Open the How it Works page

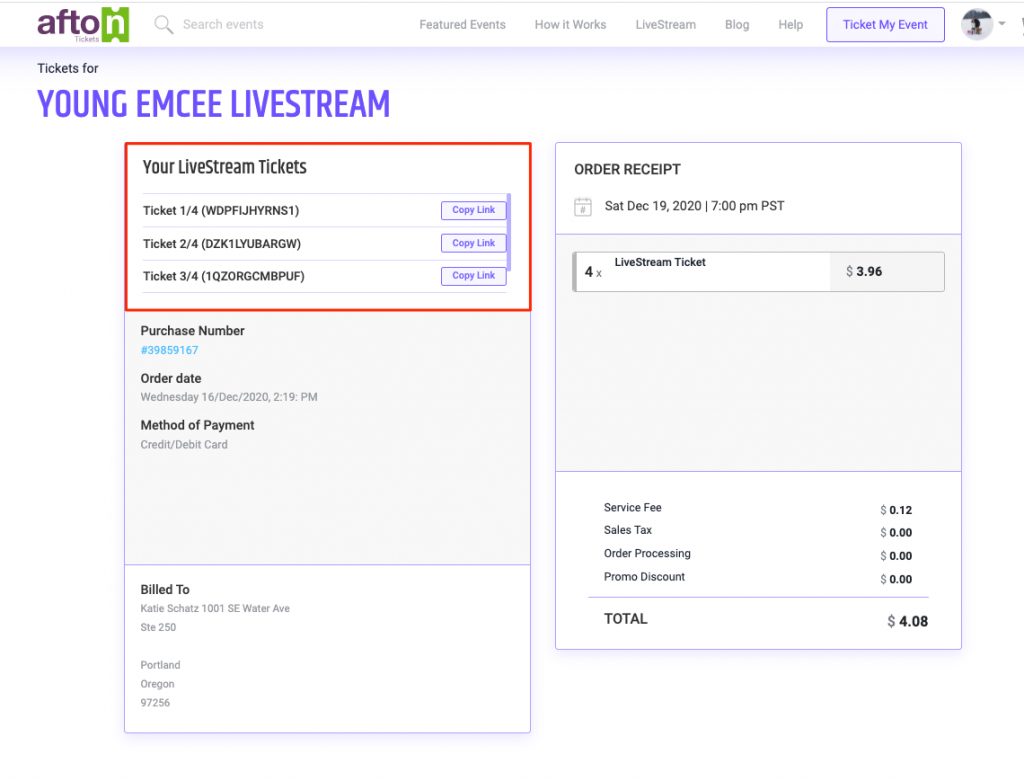pyautogui.click(x=570, y=24)
